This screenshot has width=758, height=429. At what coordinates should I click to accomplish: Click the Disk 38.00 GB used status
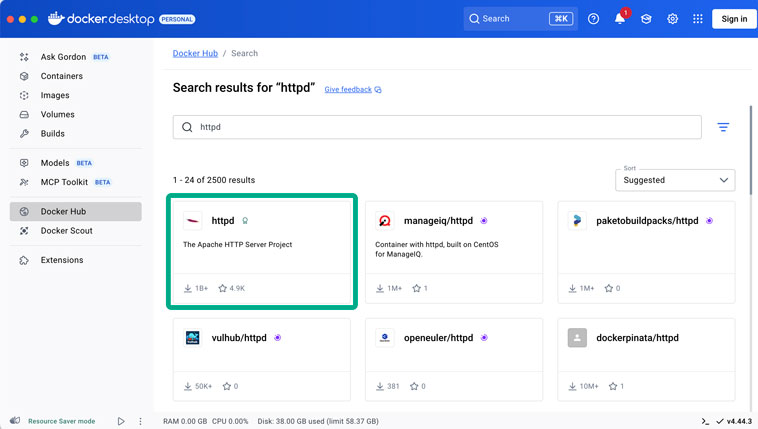[x=318, y=421]
